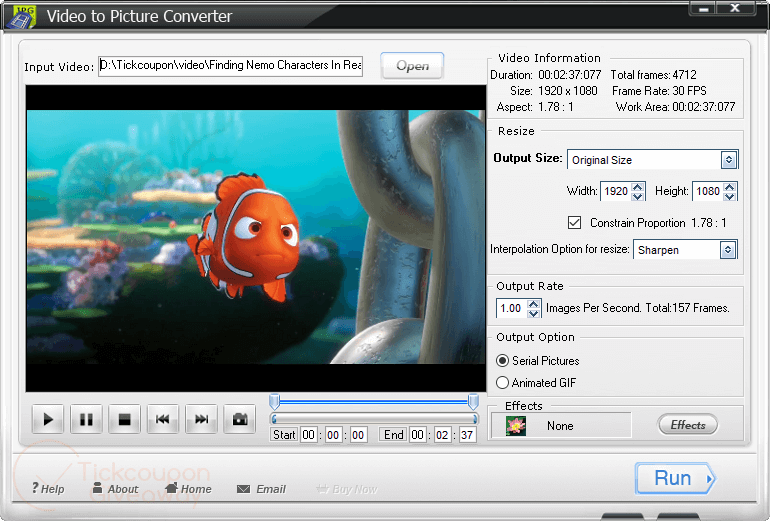Click the 'None' effect name text
Viewport: 770px width, 521px height.
560,426
